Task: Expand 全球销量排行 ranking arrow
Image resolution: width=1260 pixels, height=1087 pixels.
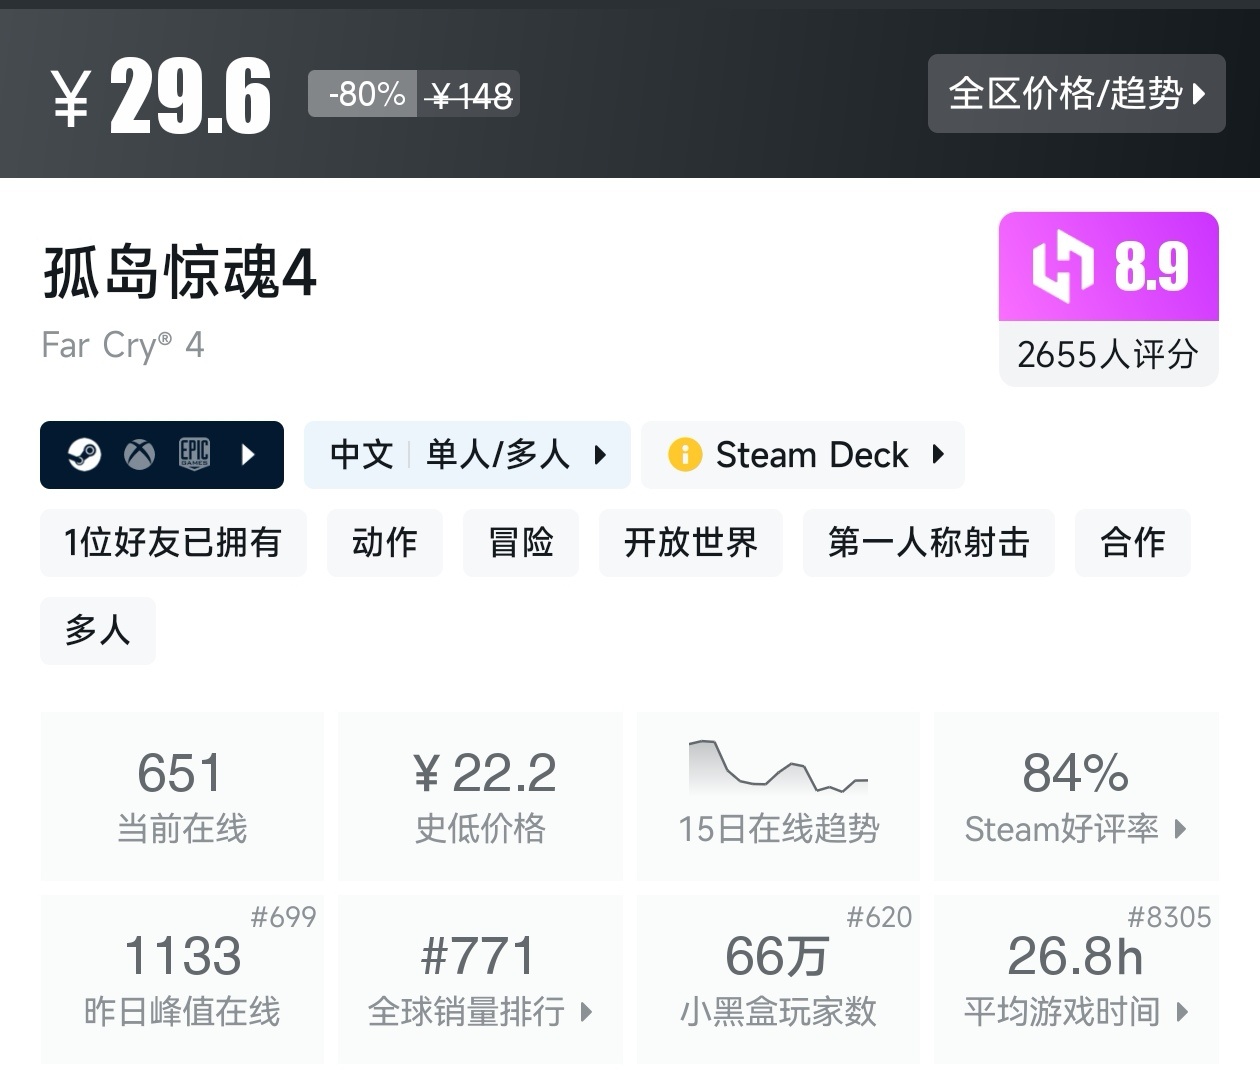Action: click(x=587, y=1012)
